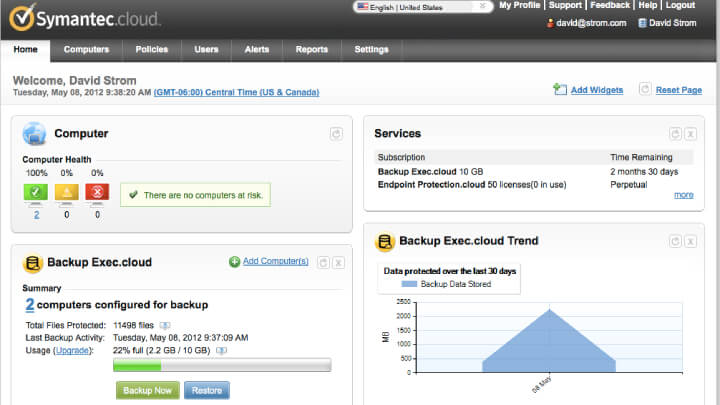720x405 pixels.
Task: Click info icon next to 11498 files
Action: pyautogui.click(x=165, y=325)
